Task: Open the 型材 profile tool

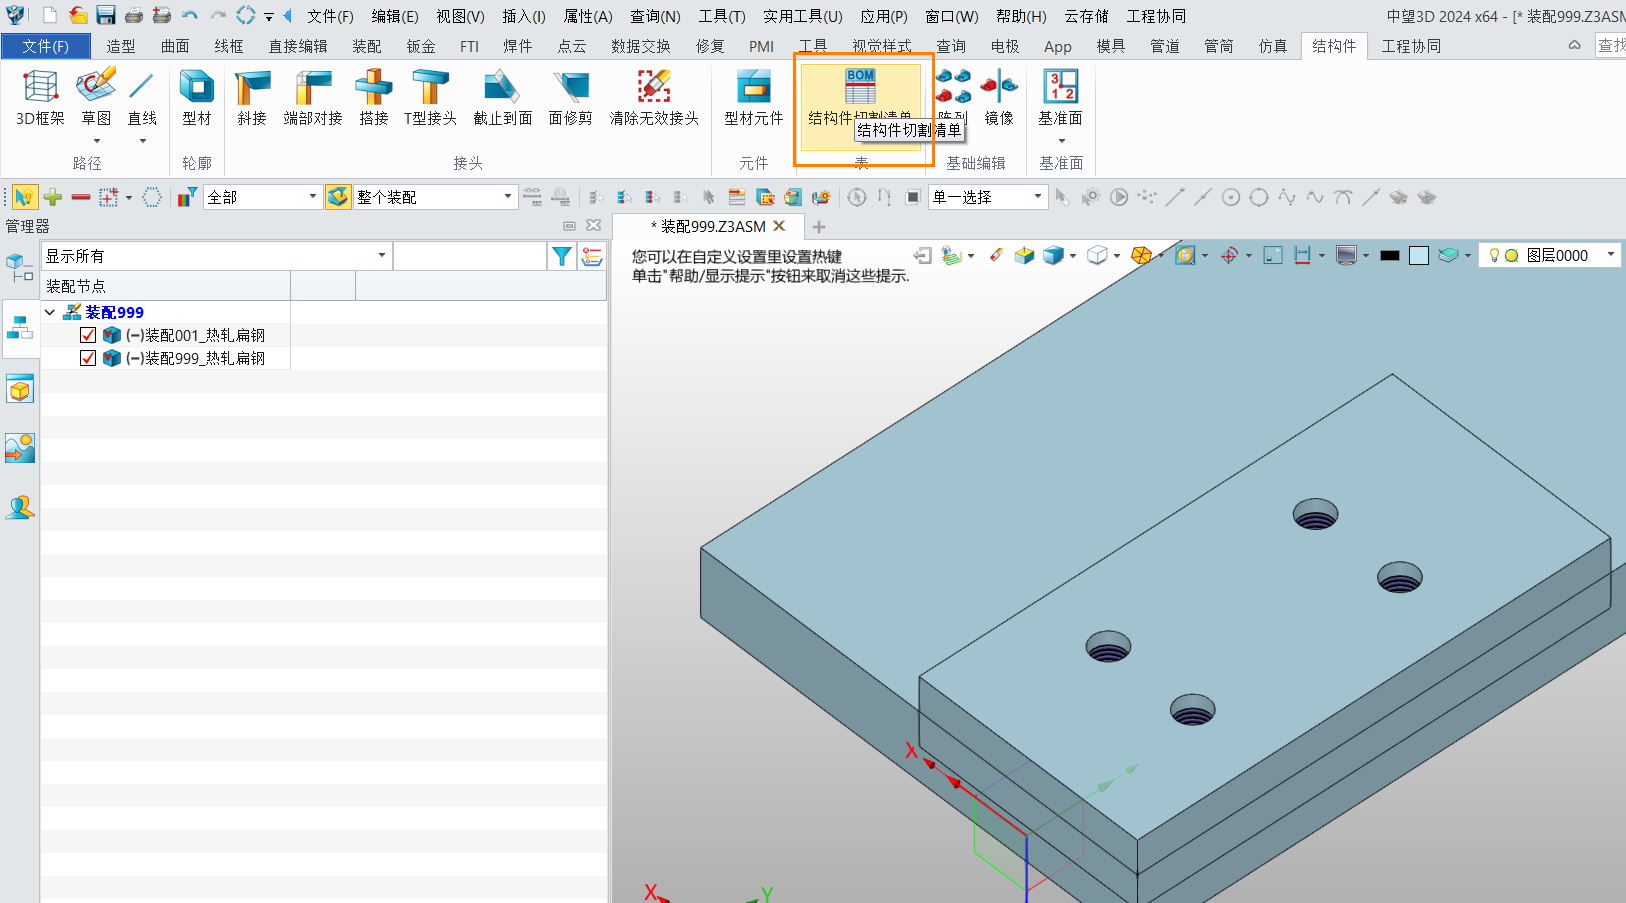Action: [197, 97]
